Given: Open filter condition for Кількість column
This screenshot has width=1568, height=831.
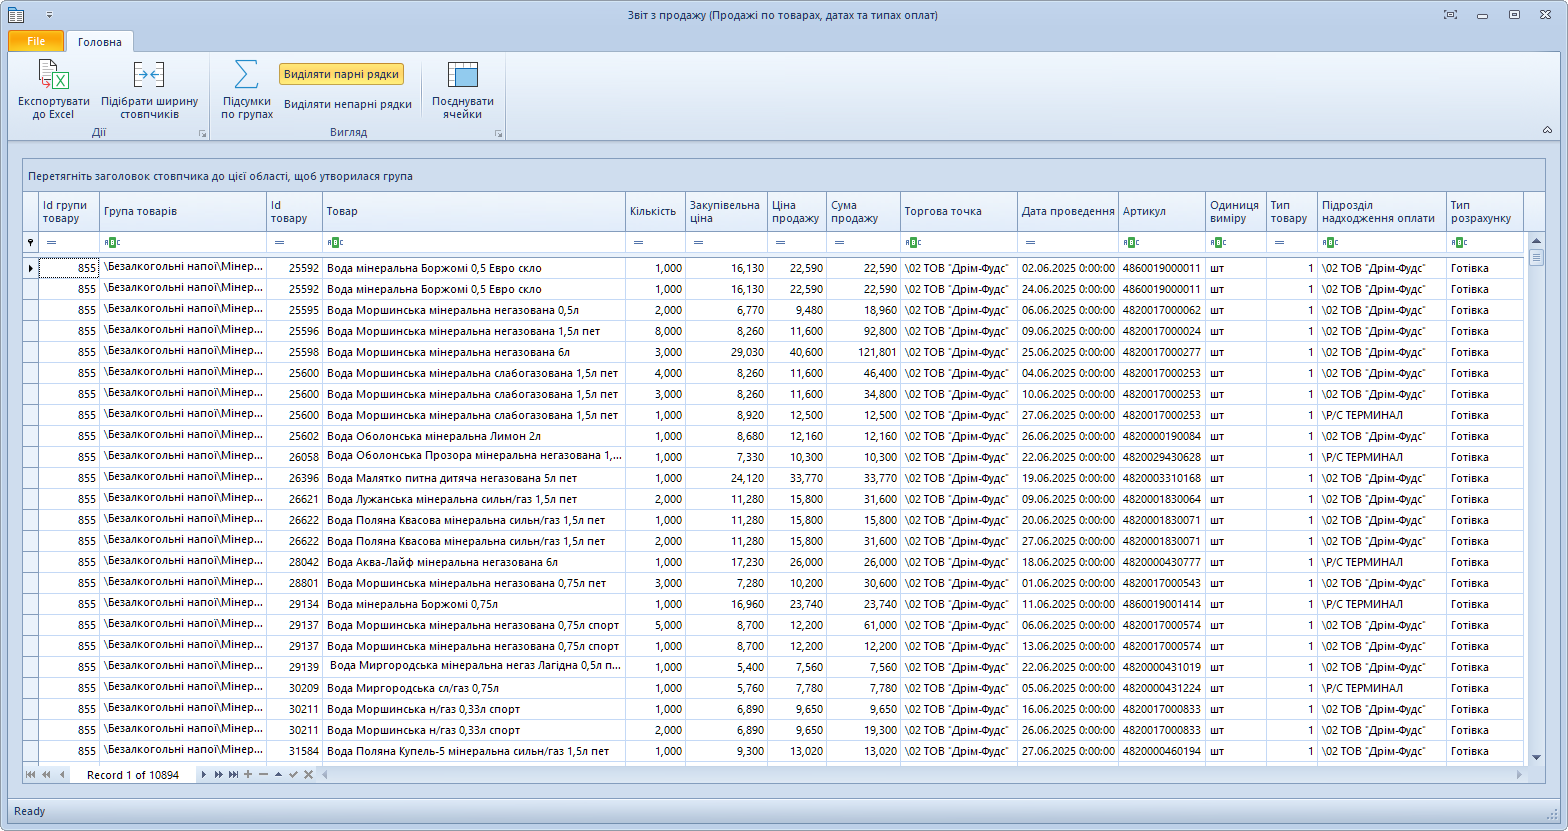Looking at the screenshot, I should coord(638,243).
